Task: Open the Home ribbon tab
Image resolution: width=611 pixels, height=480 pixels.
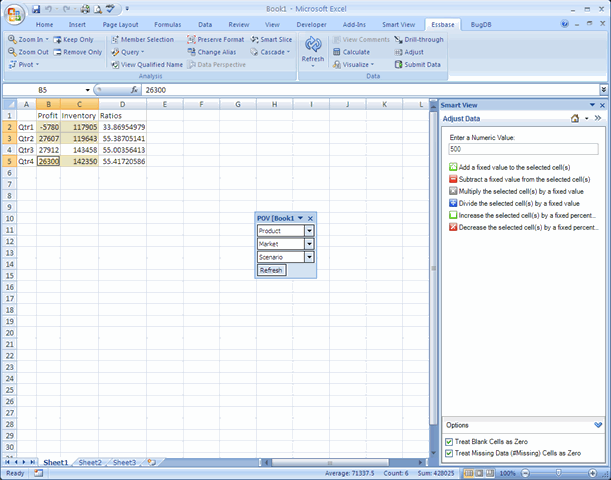Action: coord(44,25)
